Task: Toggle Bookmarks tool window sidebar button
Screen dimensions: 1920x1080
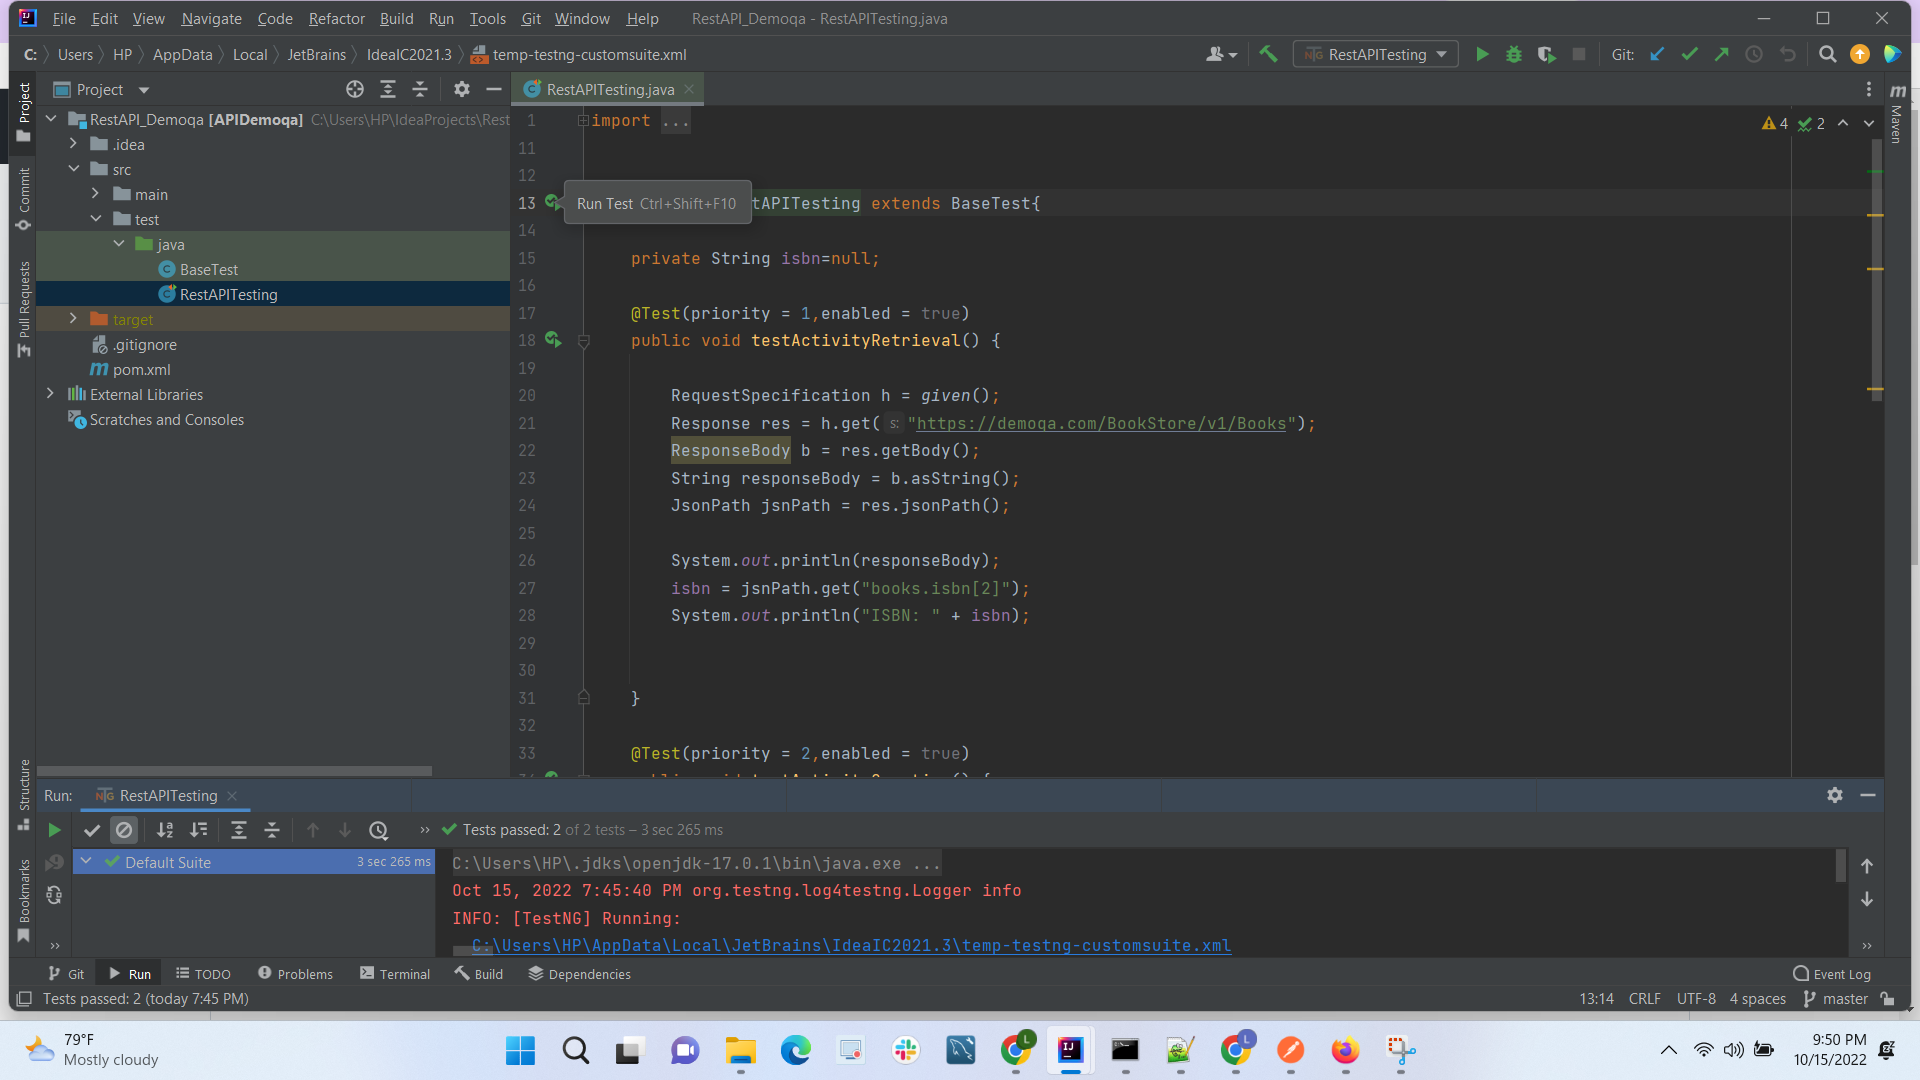Action: [24, 899]
